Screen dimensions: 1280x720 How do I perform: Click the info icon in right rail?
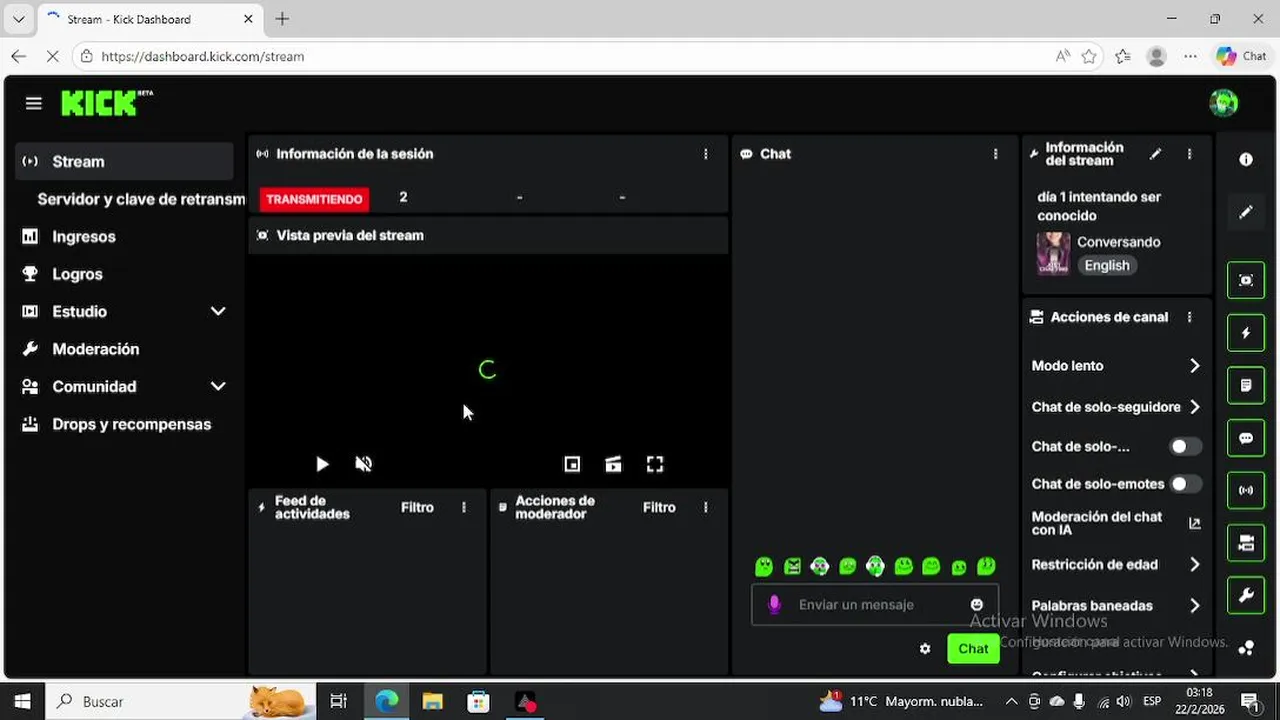tap(1246, 159)
